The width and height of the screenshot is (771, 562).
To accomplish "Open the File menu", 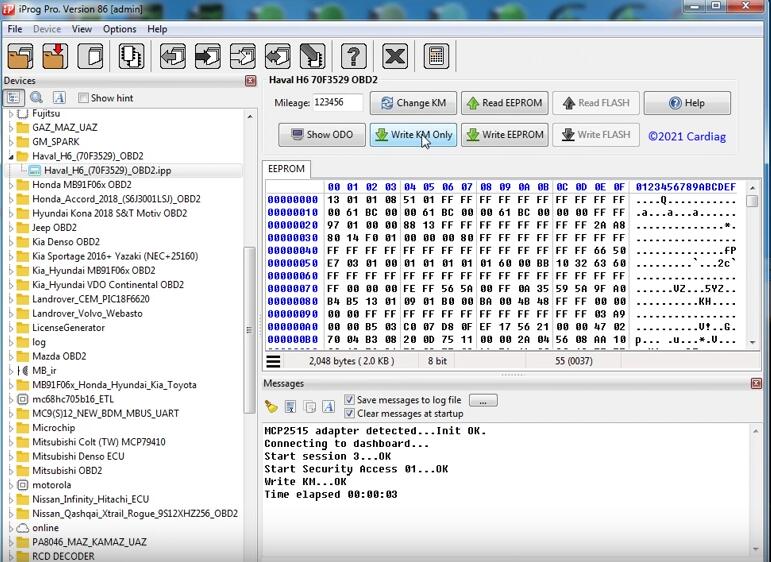I will coord(15,29).
